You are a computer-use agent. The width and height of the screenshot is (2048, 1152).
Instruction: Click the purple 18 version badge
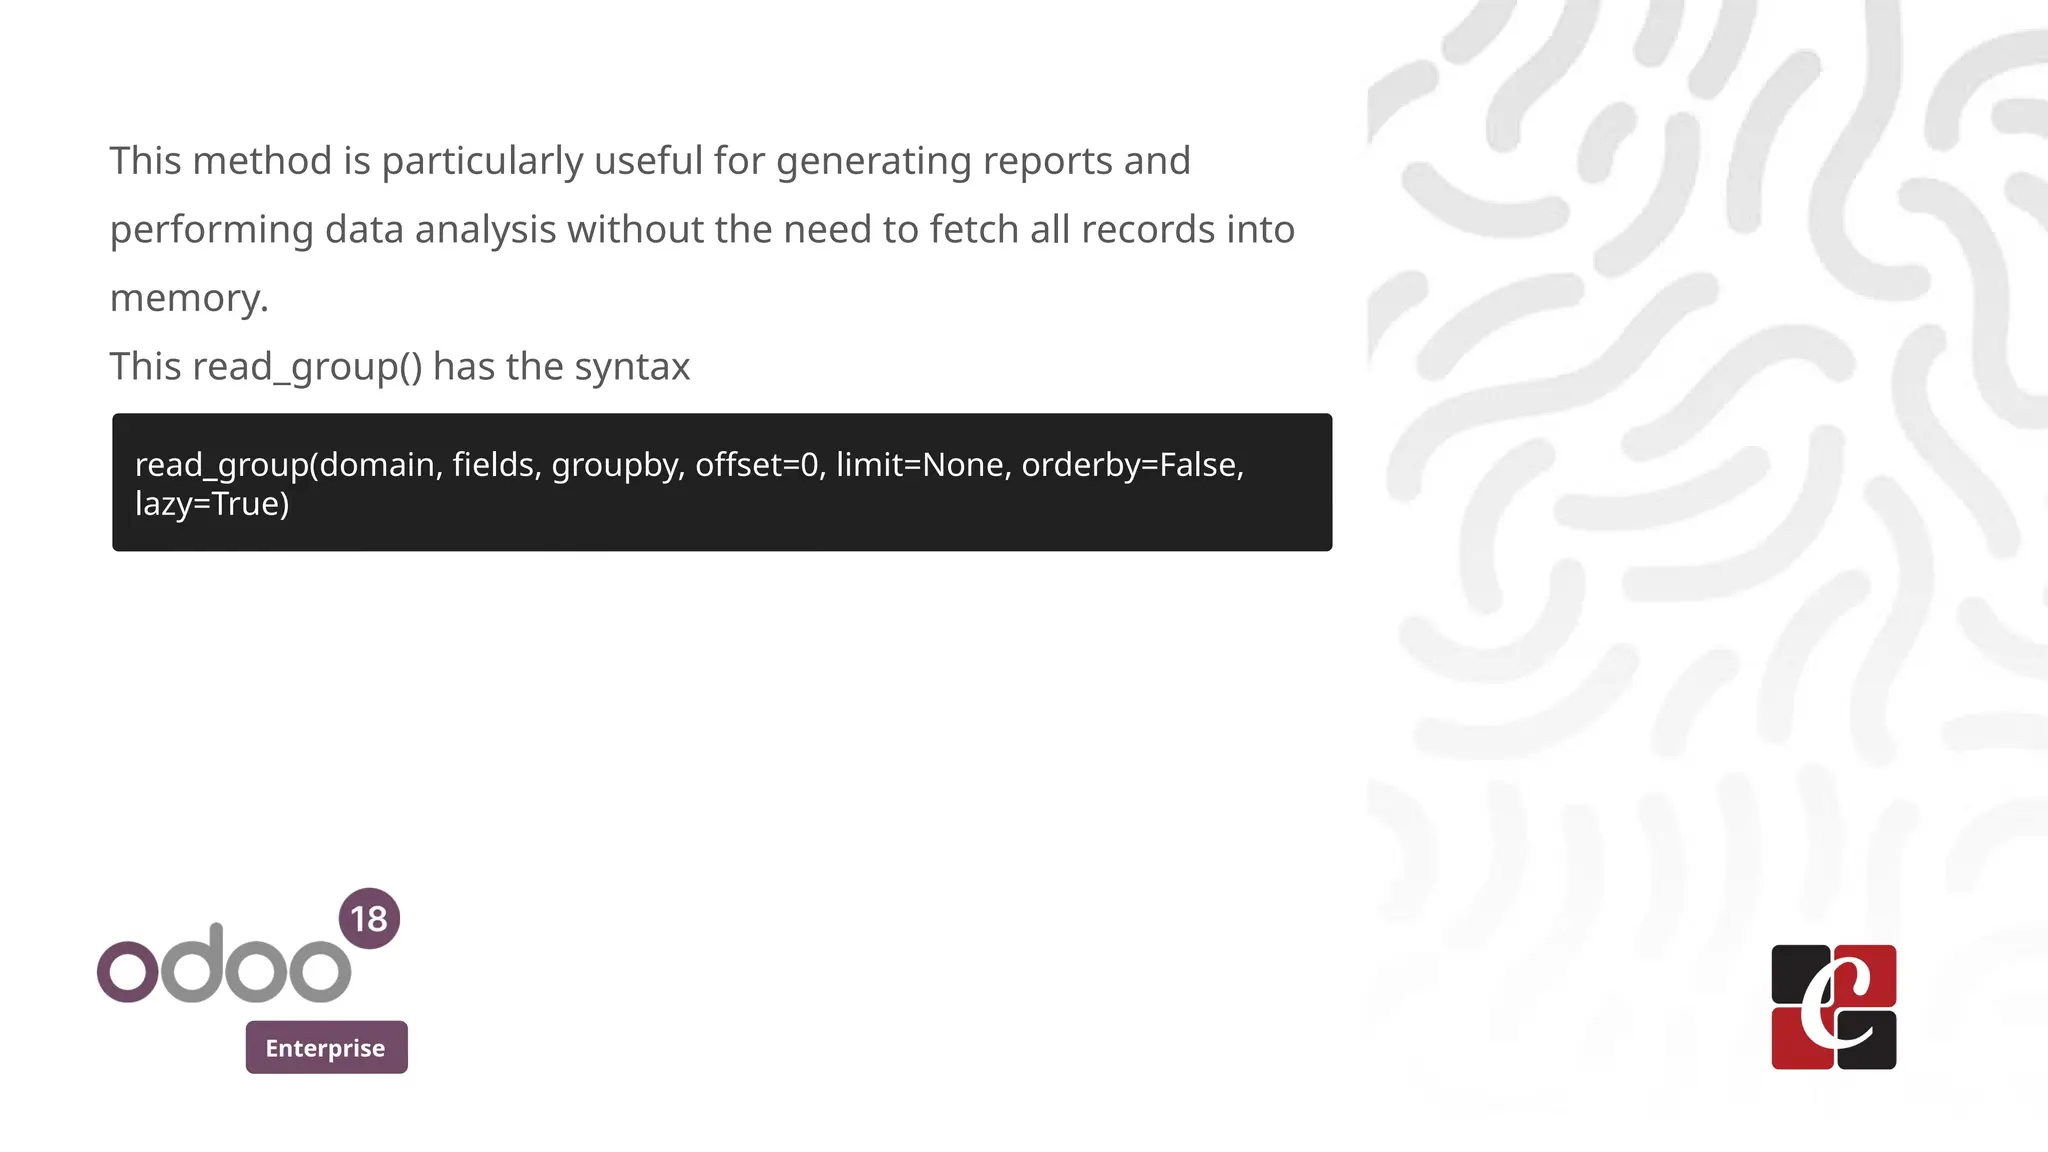[x=369, y=918]
